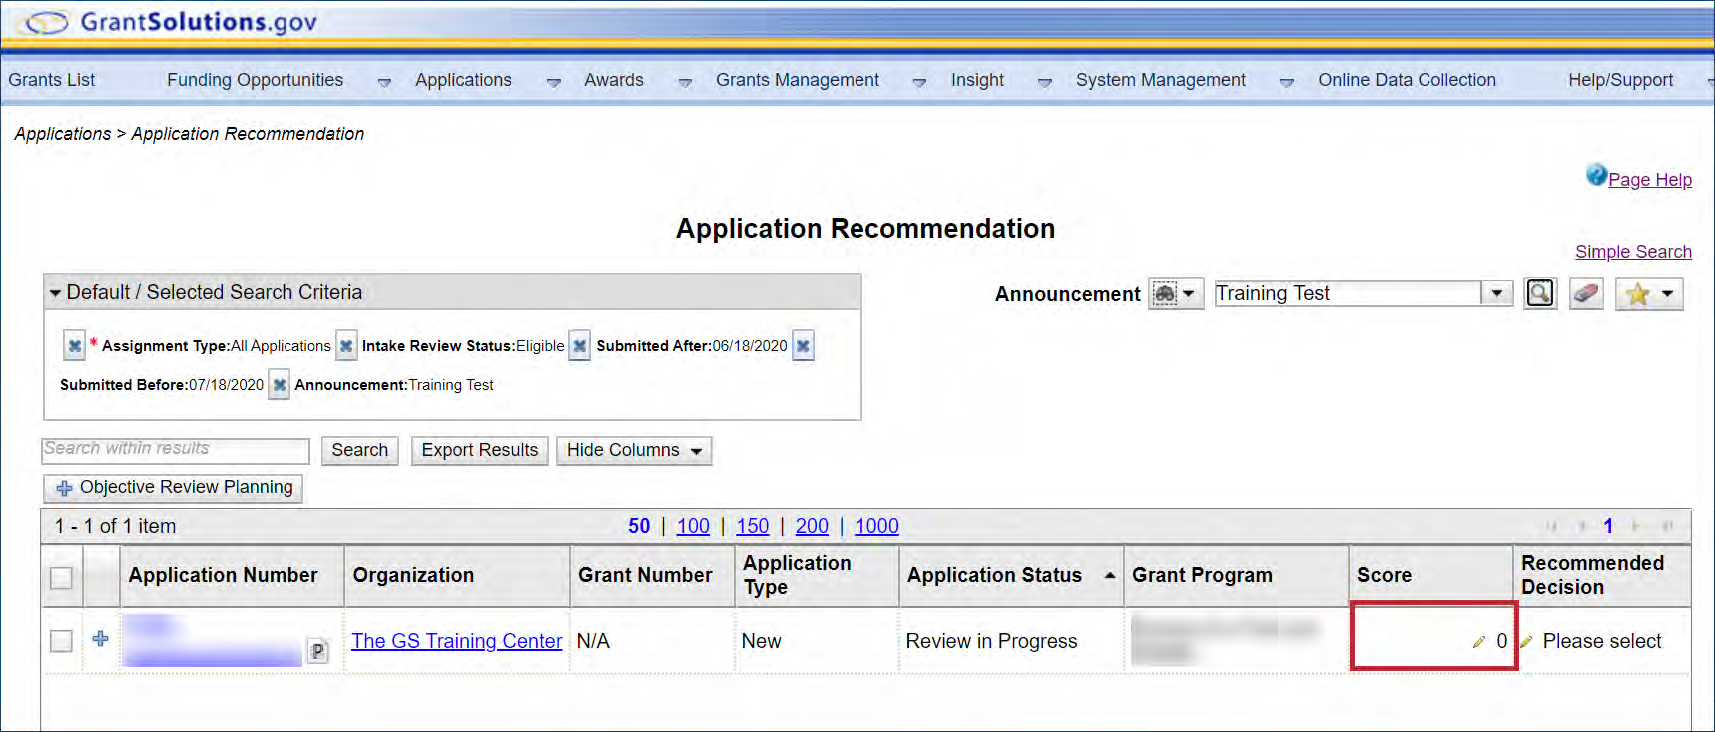Click the magnifying glass search icon
The width and height of the screenshot is (1715, 732).
click(x=1539, y=293)
